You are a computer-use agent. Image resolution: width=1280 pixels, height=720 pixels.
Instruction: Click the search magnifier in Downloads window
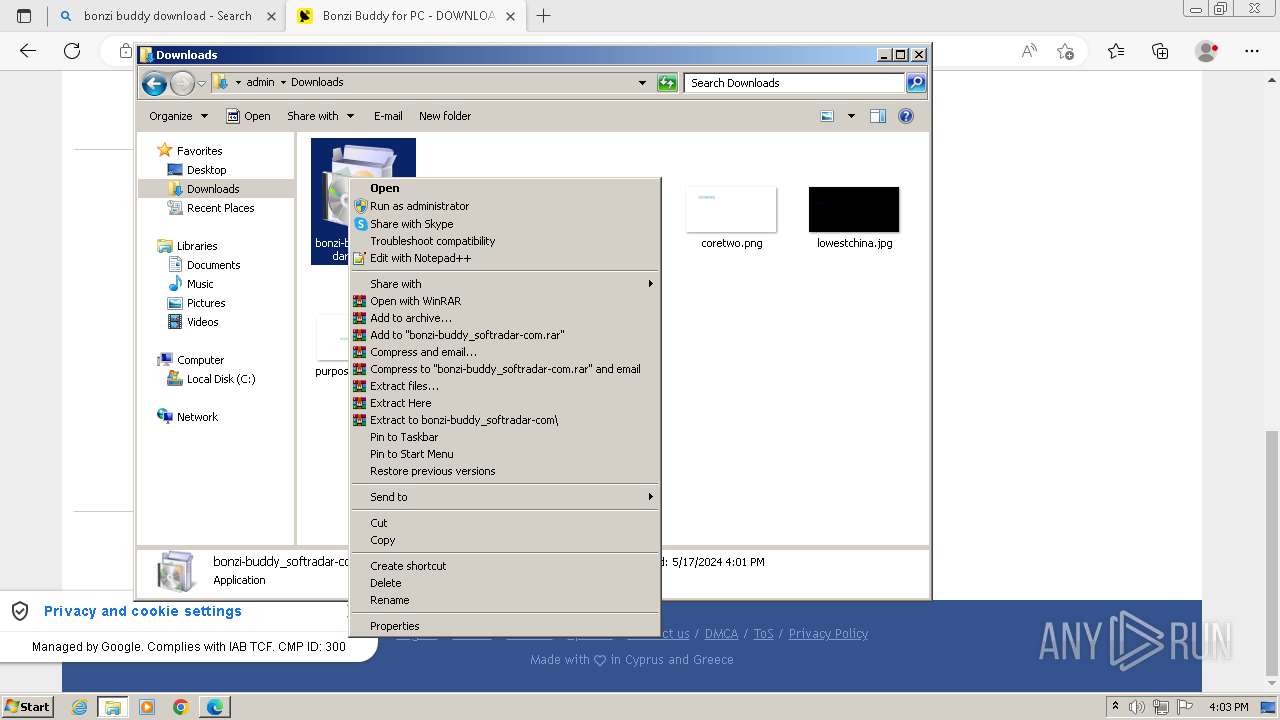[916, 83]
